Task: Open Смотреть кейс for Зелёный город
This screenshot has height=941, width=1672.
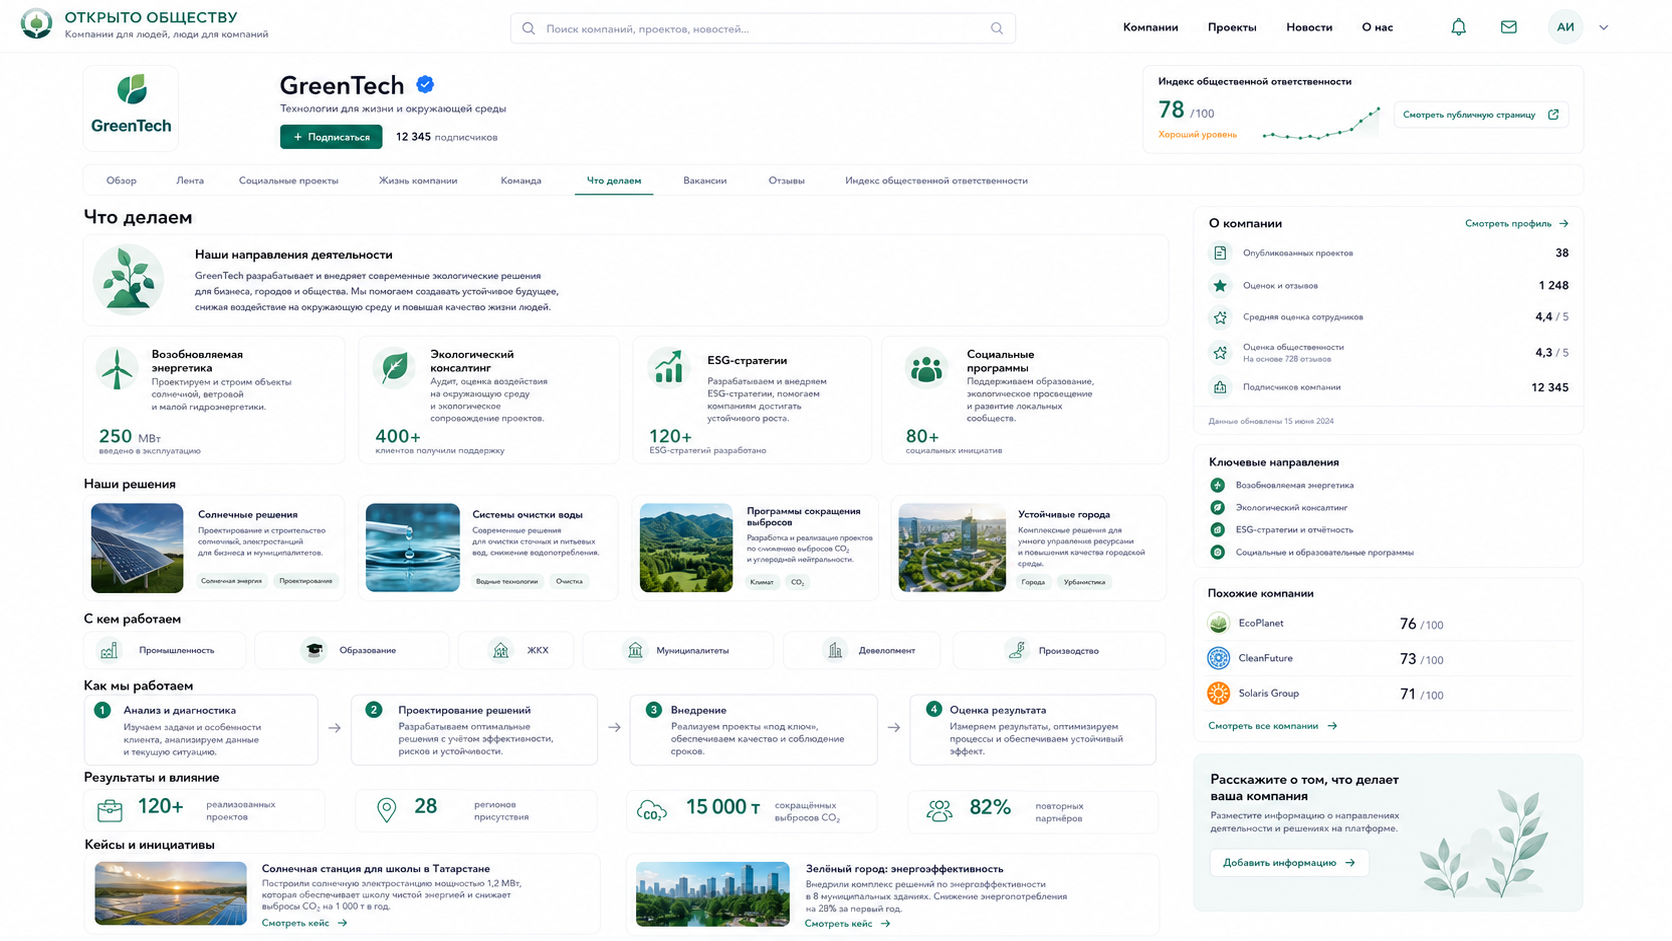Action: 847,924
